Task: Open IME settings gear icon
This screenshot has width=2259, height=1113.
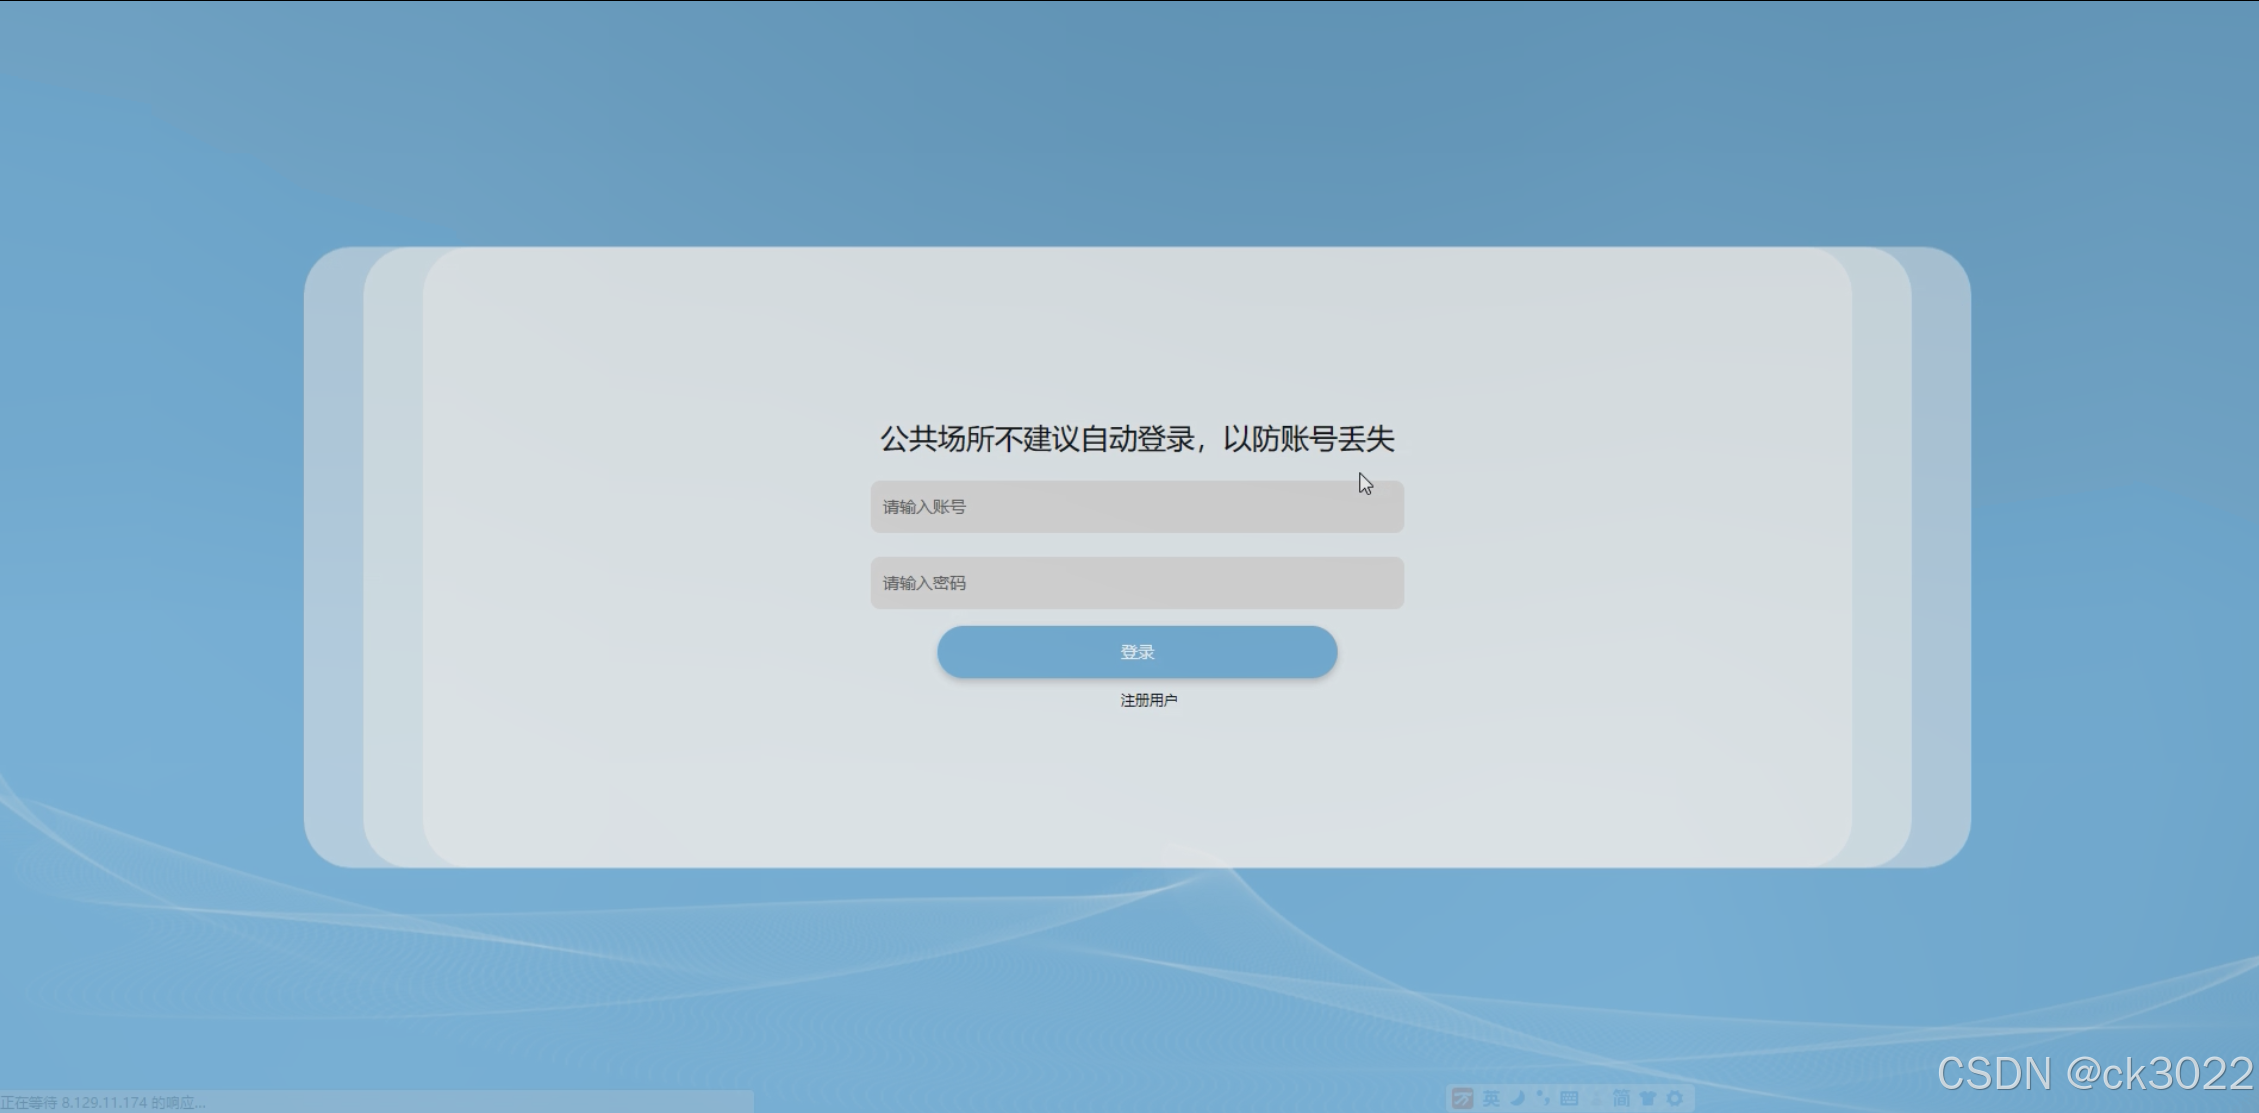Action: [1674, 1098]
